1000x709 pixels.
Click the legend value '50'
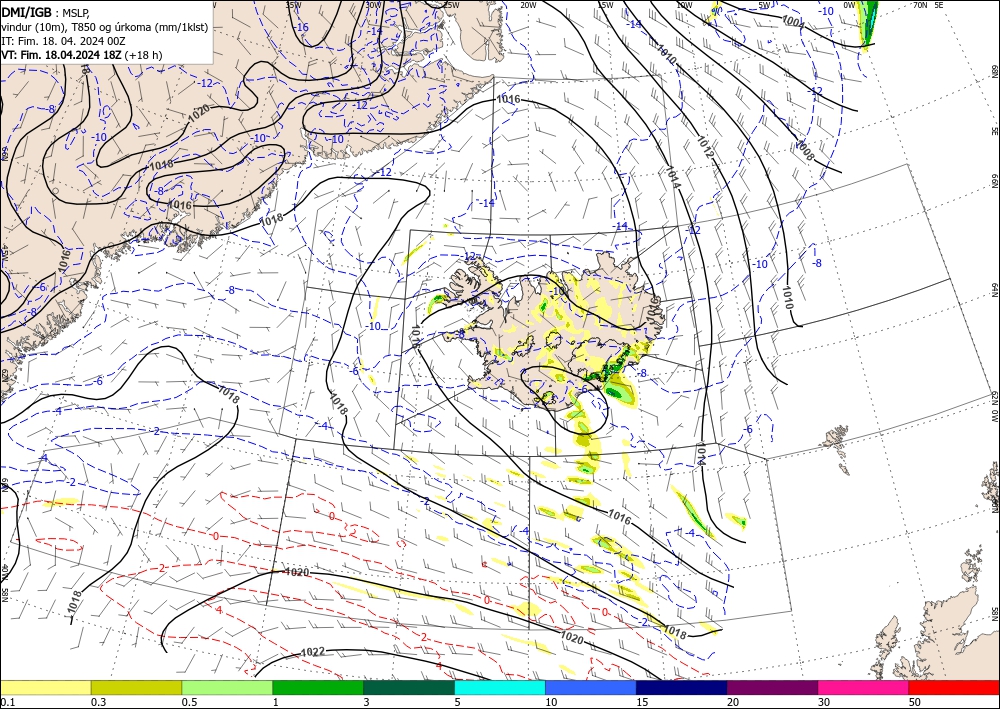tap(915, 702)
